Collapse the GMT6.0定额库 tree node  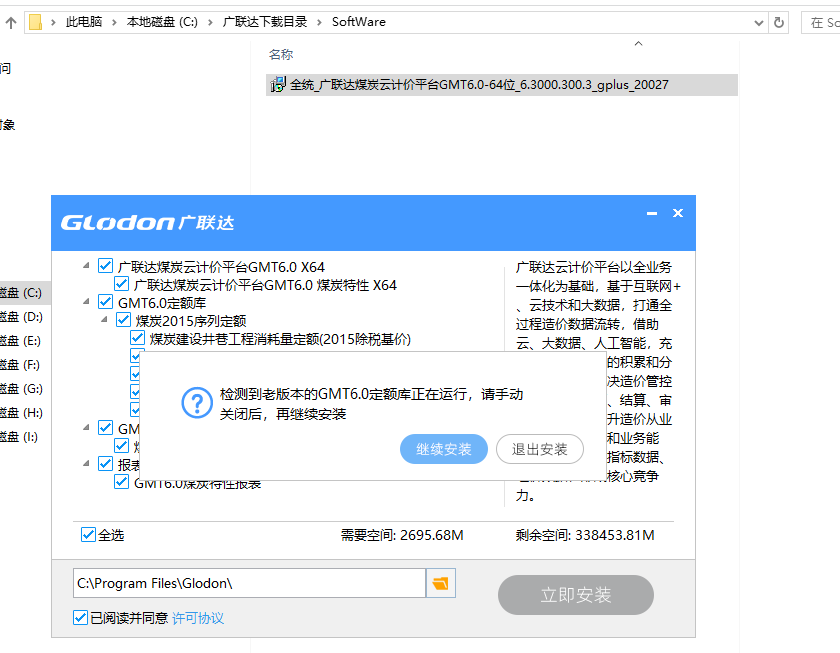pyautogui.click(x=86, y=302)
